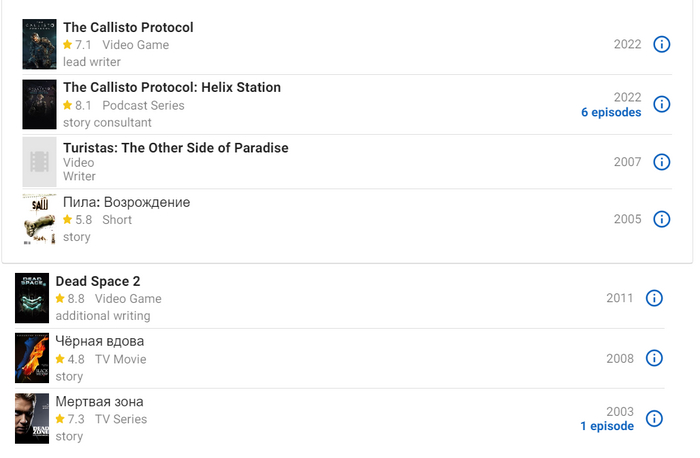Viewport: 700px width, 458px height.
Task: Click info icon for Чёрная вдова
Action: (654, 358)
